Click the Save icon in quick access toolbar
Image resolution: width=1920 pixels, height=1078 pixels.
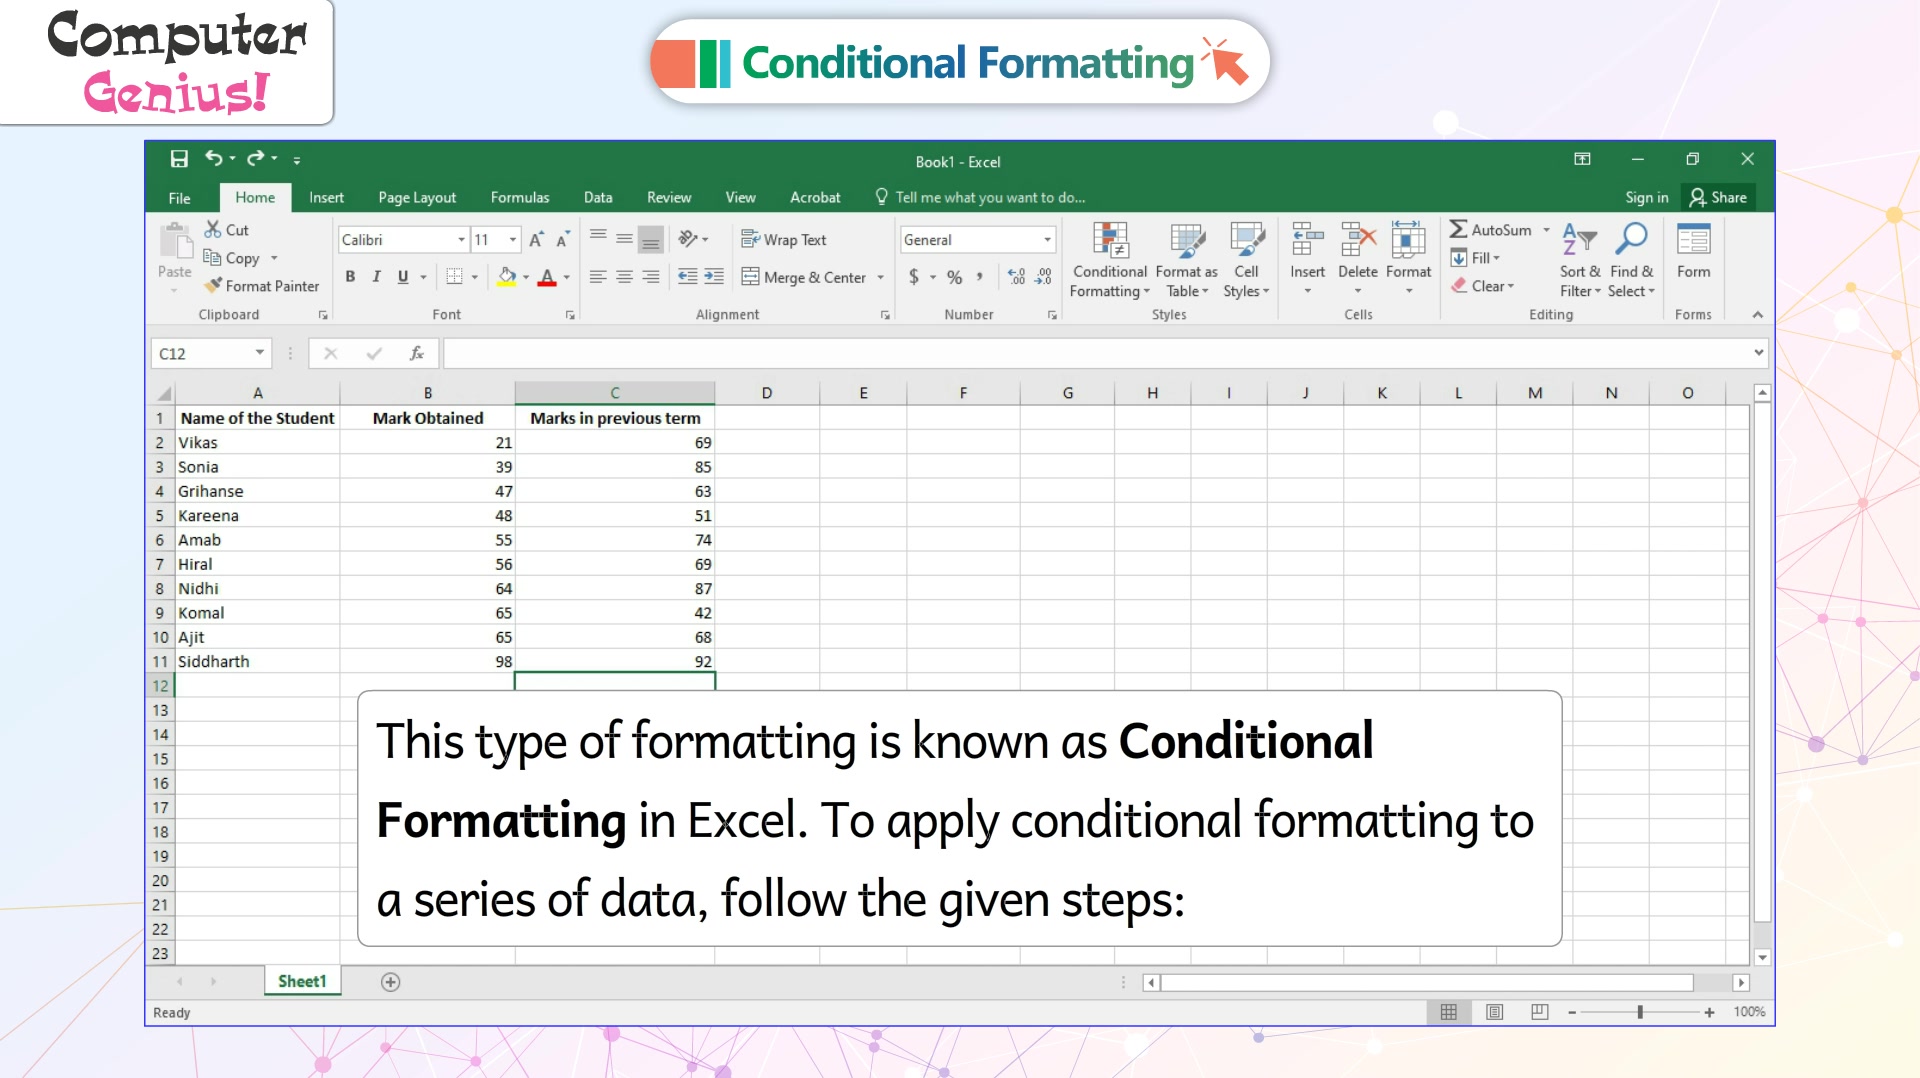pos(179,159)
